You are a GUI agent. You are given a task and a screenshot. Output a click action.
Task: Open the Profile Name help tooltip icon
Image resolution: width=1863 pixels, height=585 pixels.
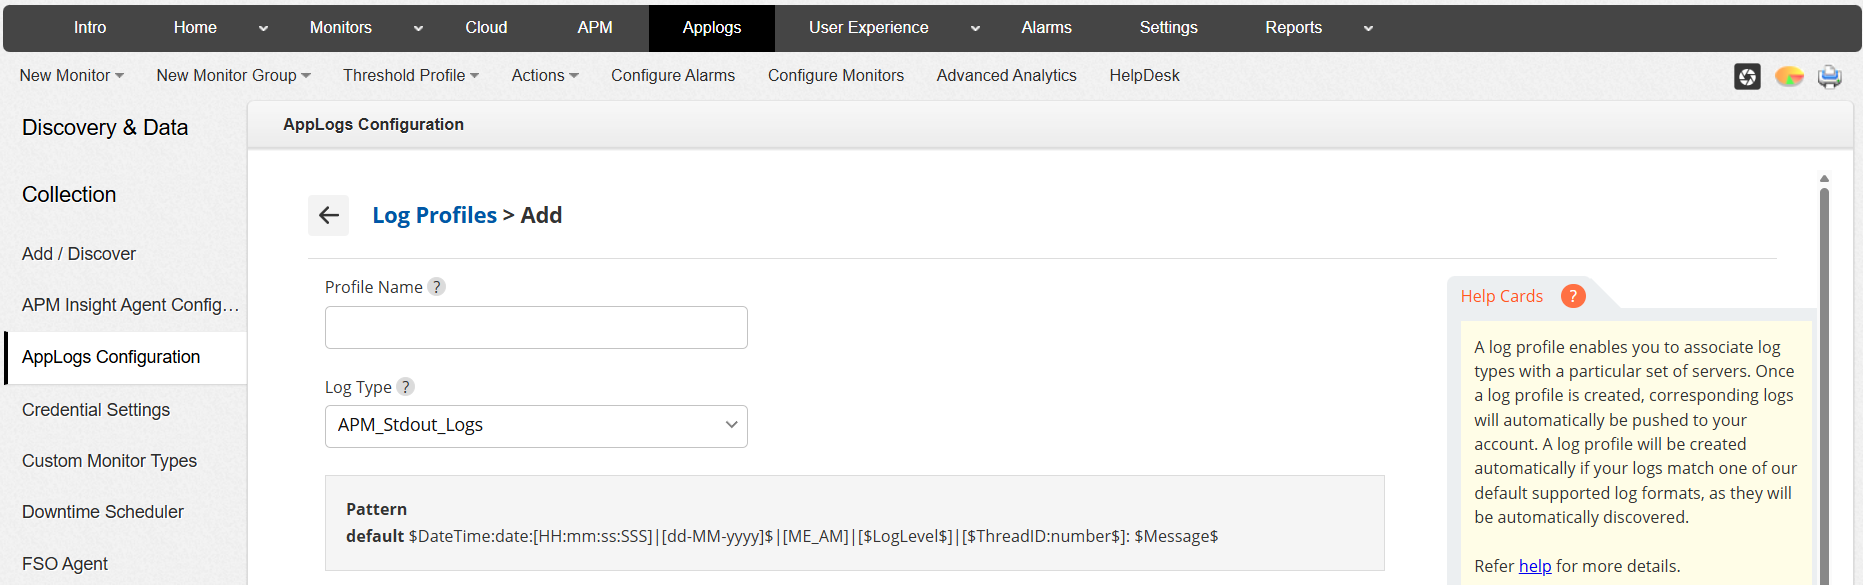436,287
